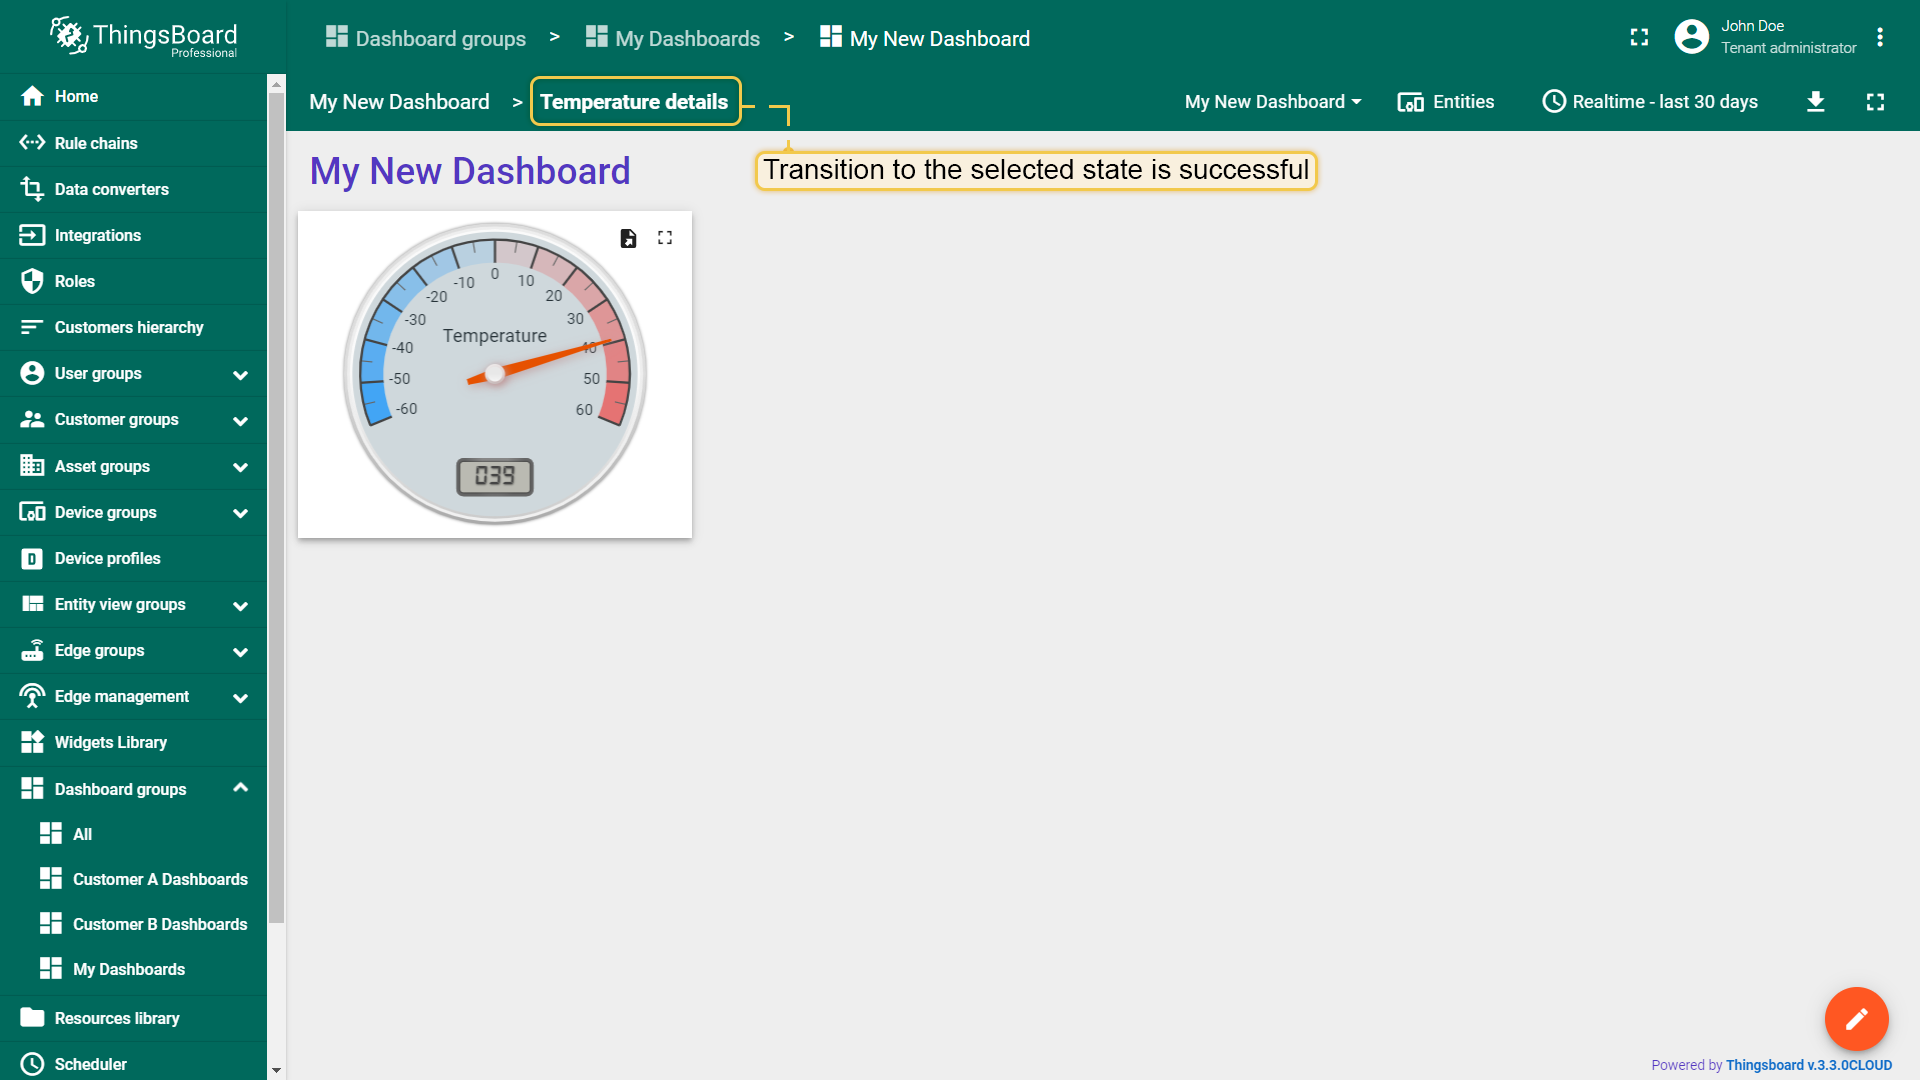Click the Roles shield icon

pyautogui.click(x=32, y=281)
